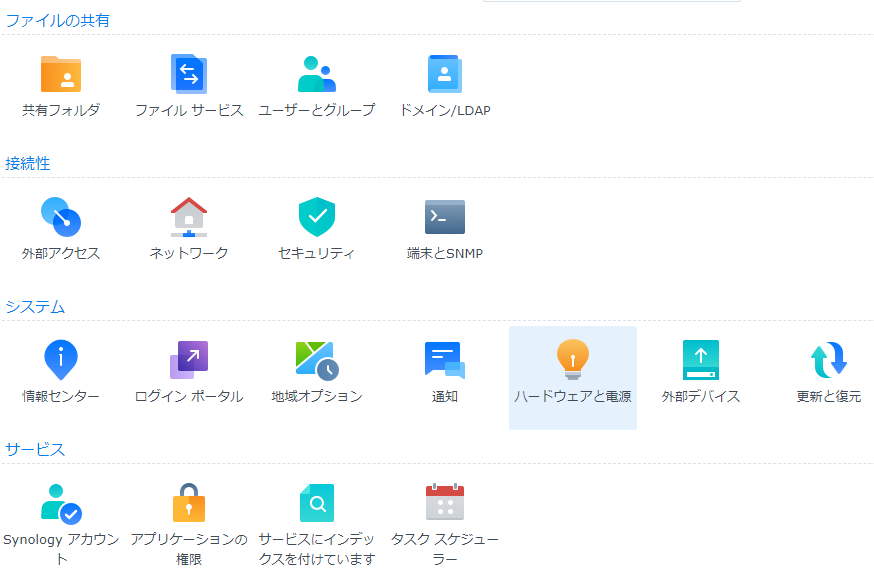
Task: Open 更新と復元 update icon
Action: click(829, 360)
